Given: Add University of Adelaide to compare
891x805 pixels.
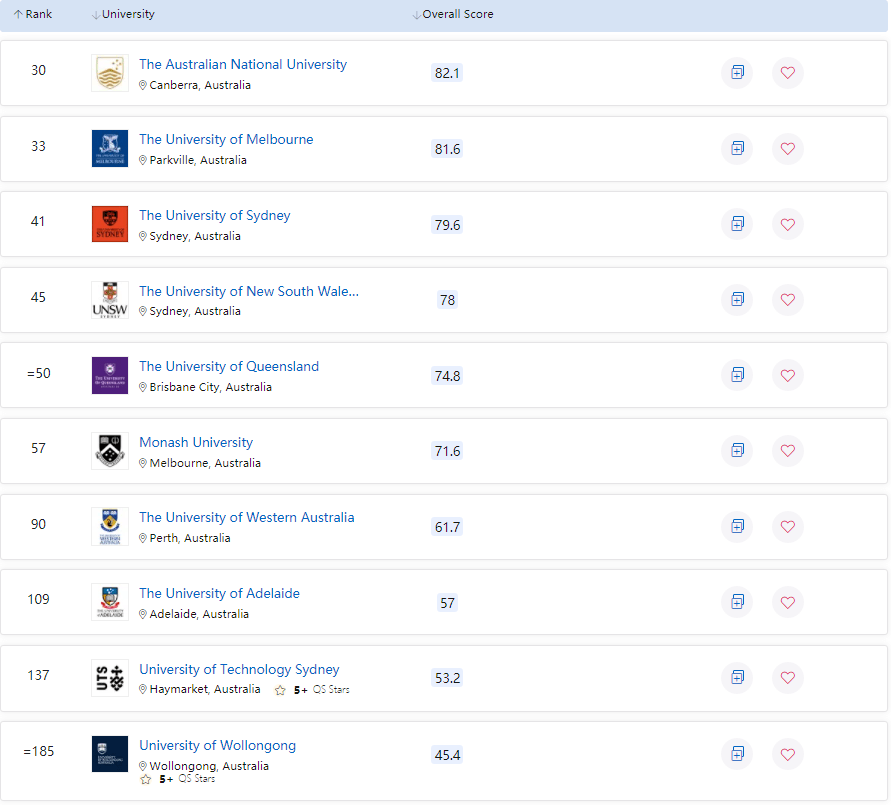Looking at the screenshot, I should 737,602.
